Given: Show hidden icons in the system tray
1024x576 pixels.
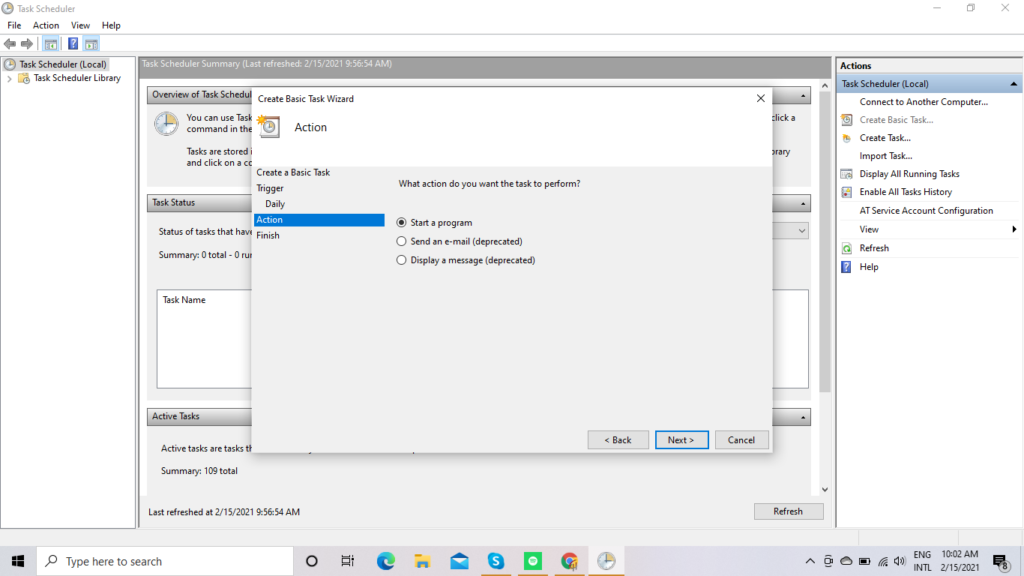Looking at the screenshot, I should [810, 561].
